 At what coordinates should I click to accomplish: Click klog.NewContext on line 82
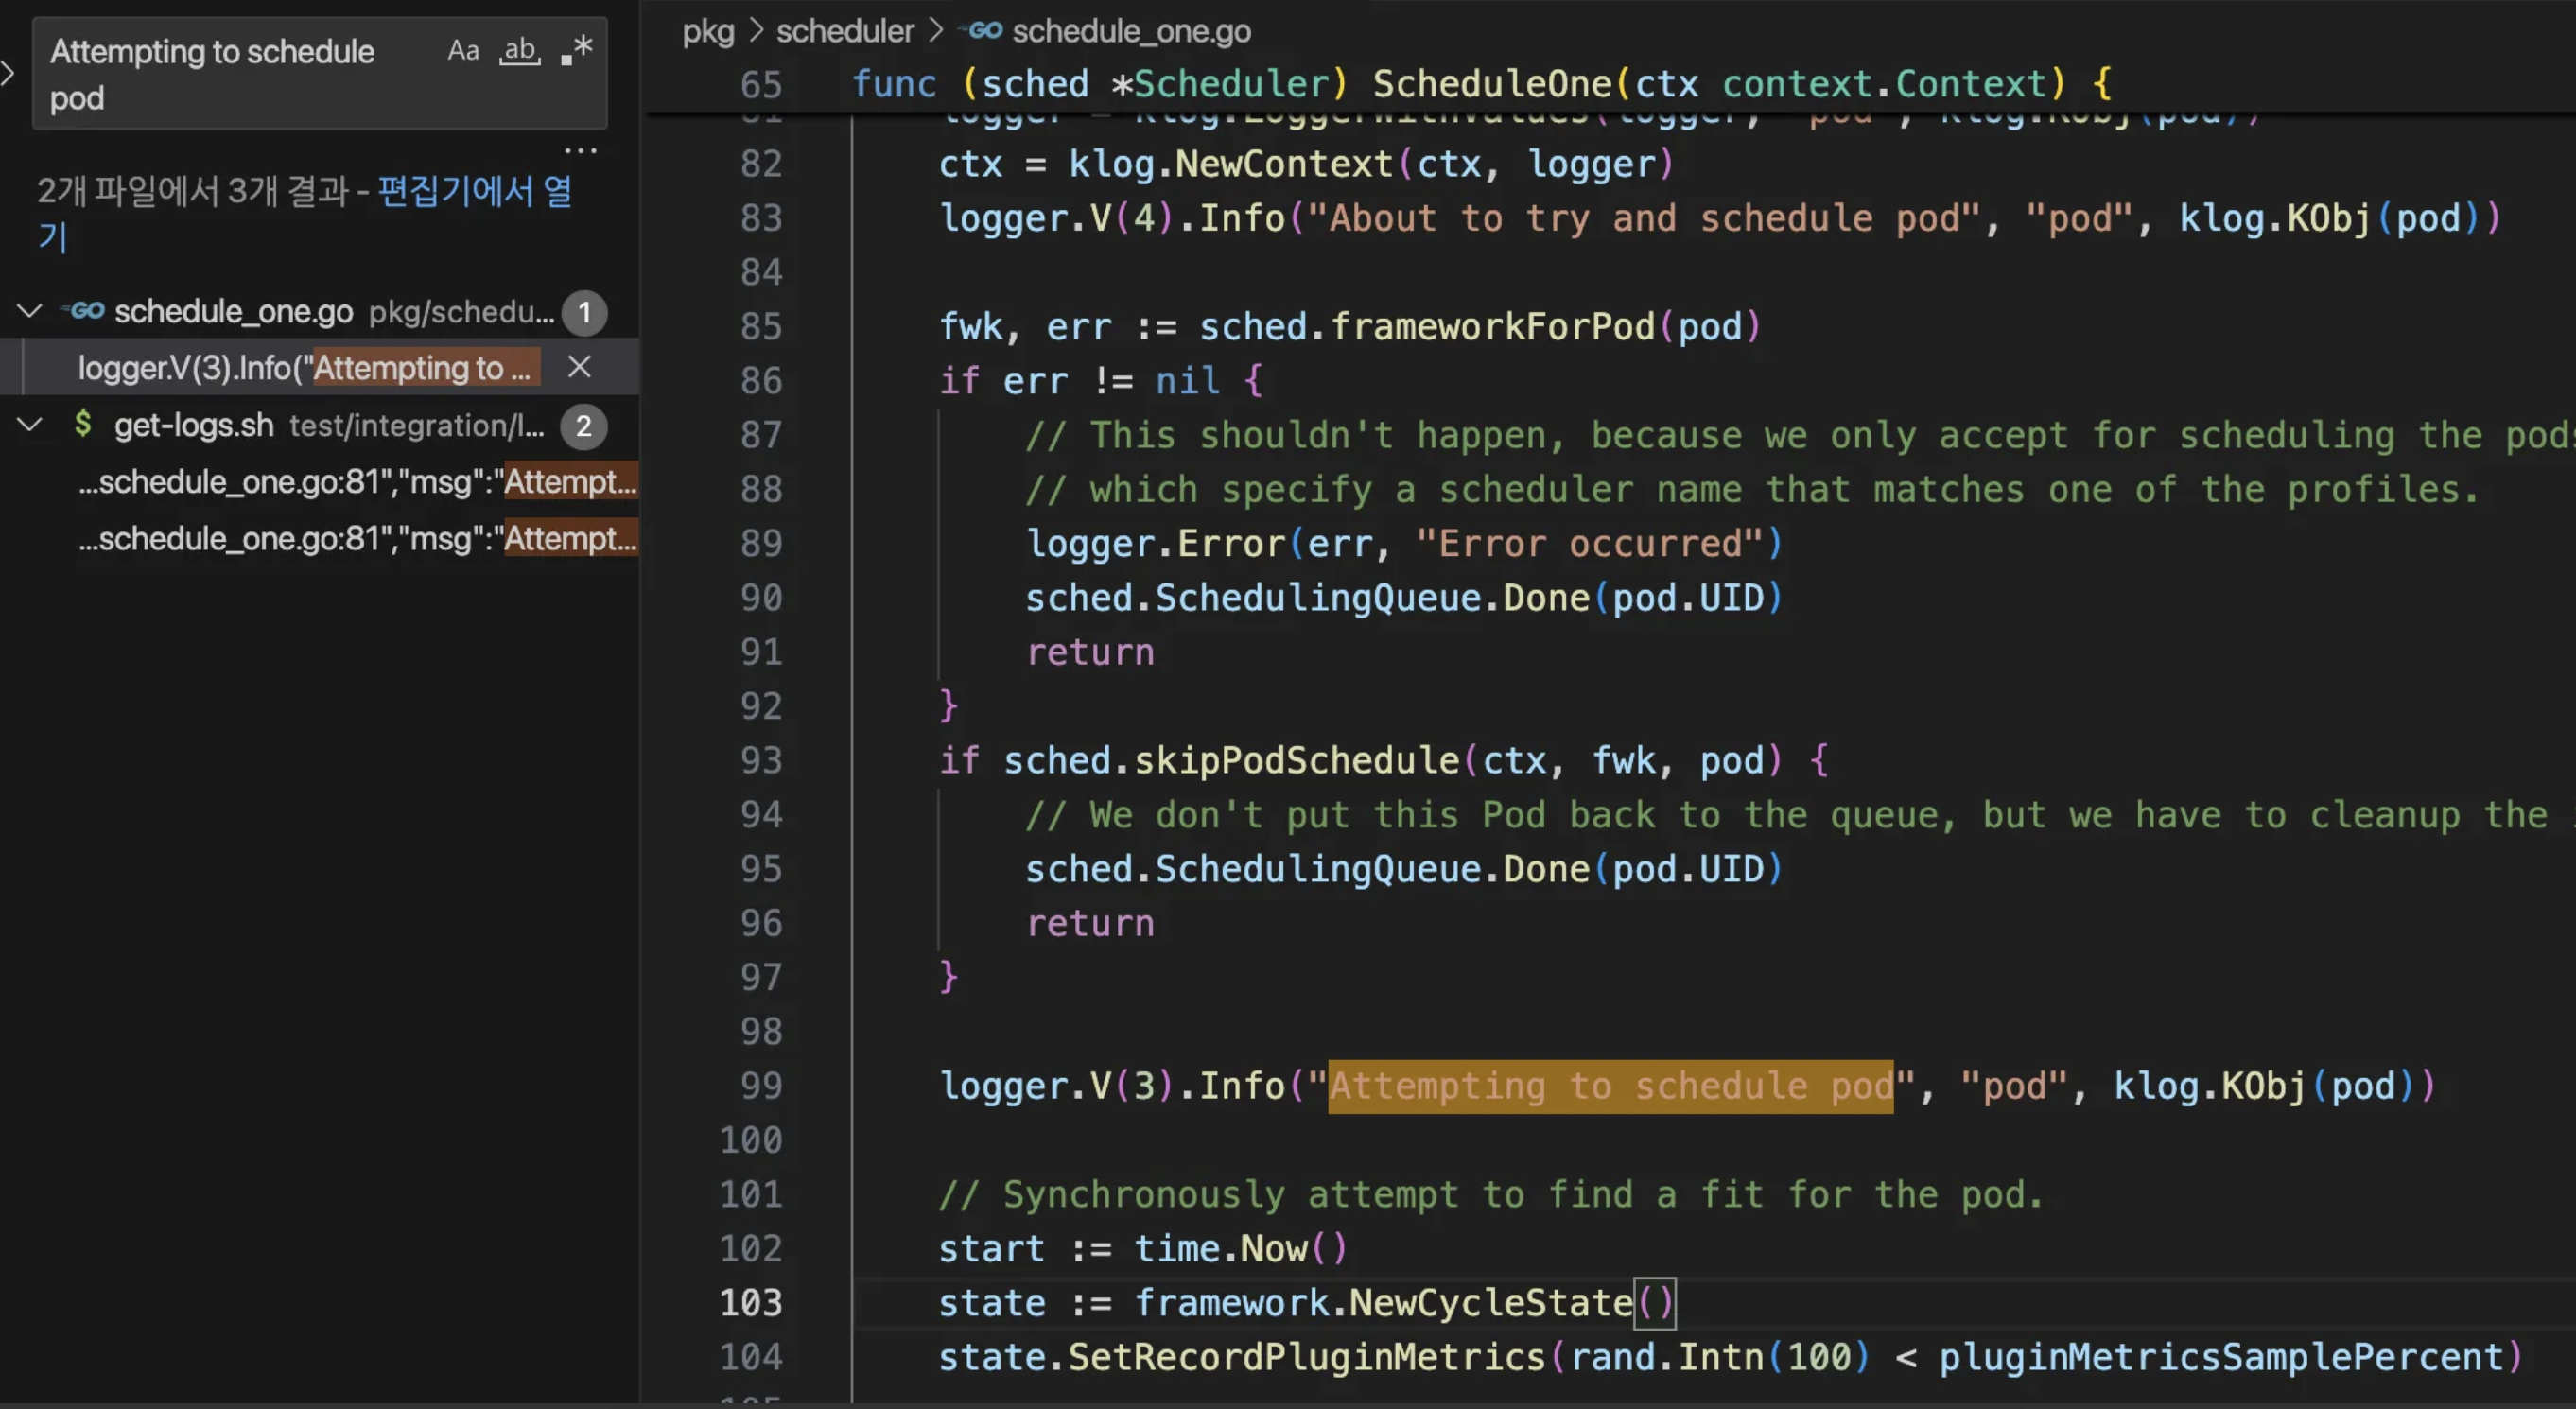(x=1231, y=164)
